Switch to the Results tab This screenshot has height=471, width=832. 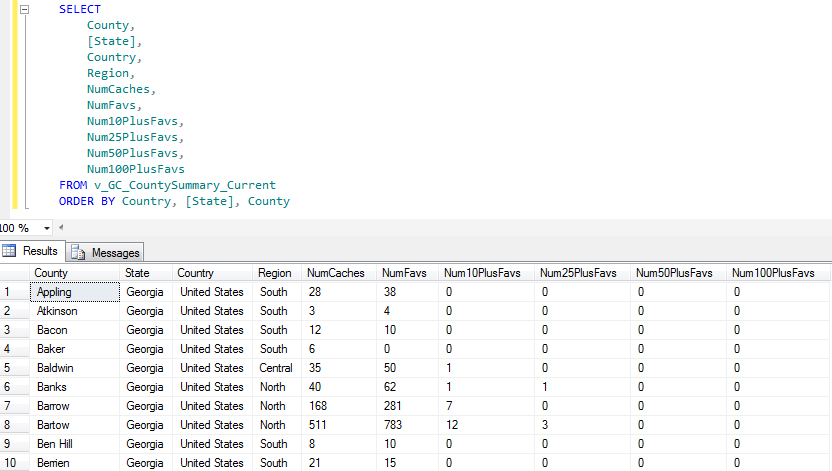point(40,252)
